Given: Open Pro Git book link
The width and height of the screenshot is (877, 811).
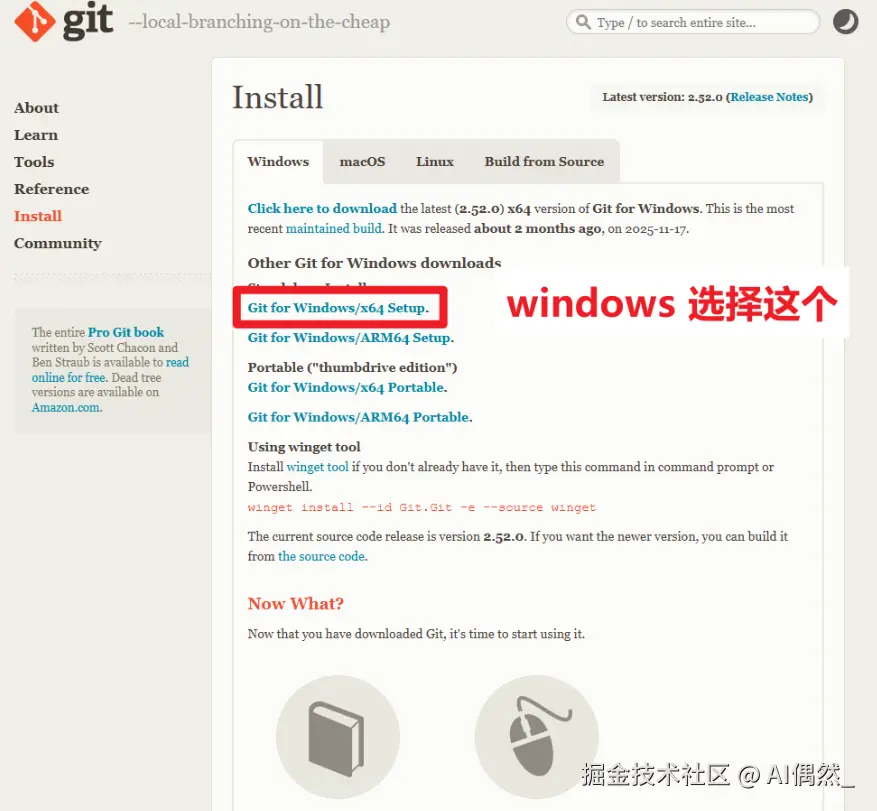Looking at the screenshot, I should (126, 332).
